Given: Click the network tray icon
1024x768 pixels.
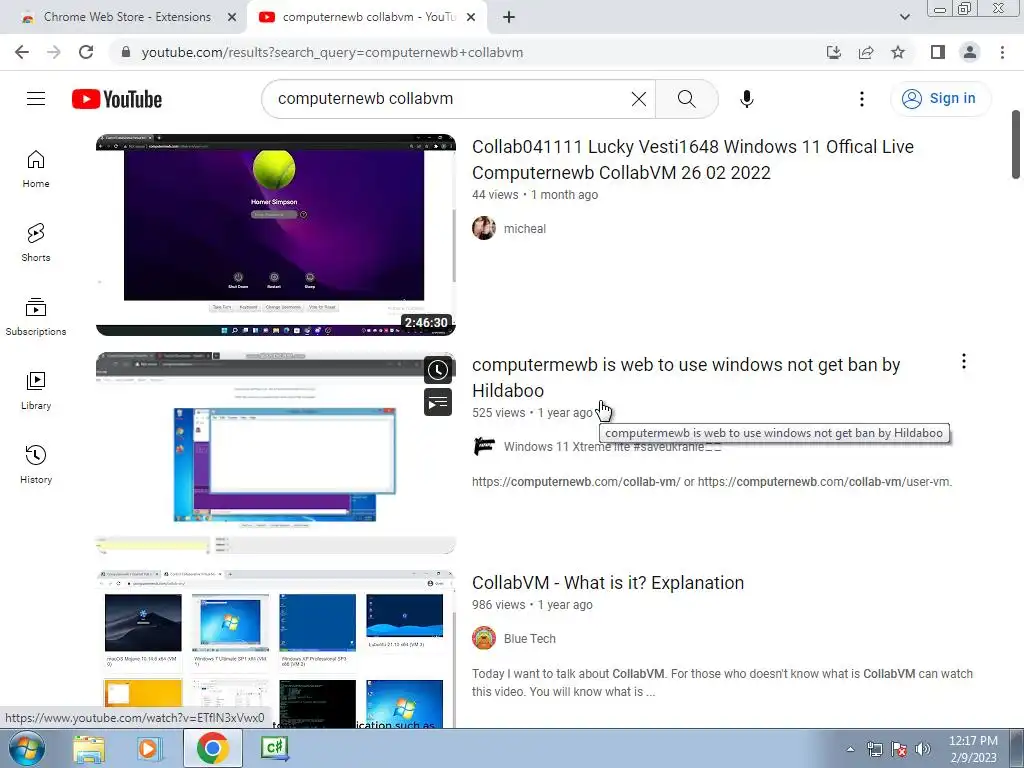Looking at the screenshot, I should pyautogui.click(x=874, y=749).
